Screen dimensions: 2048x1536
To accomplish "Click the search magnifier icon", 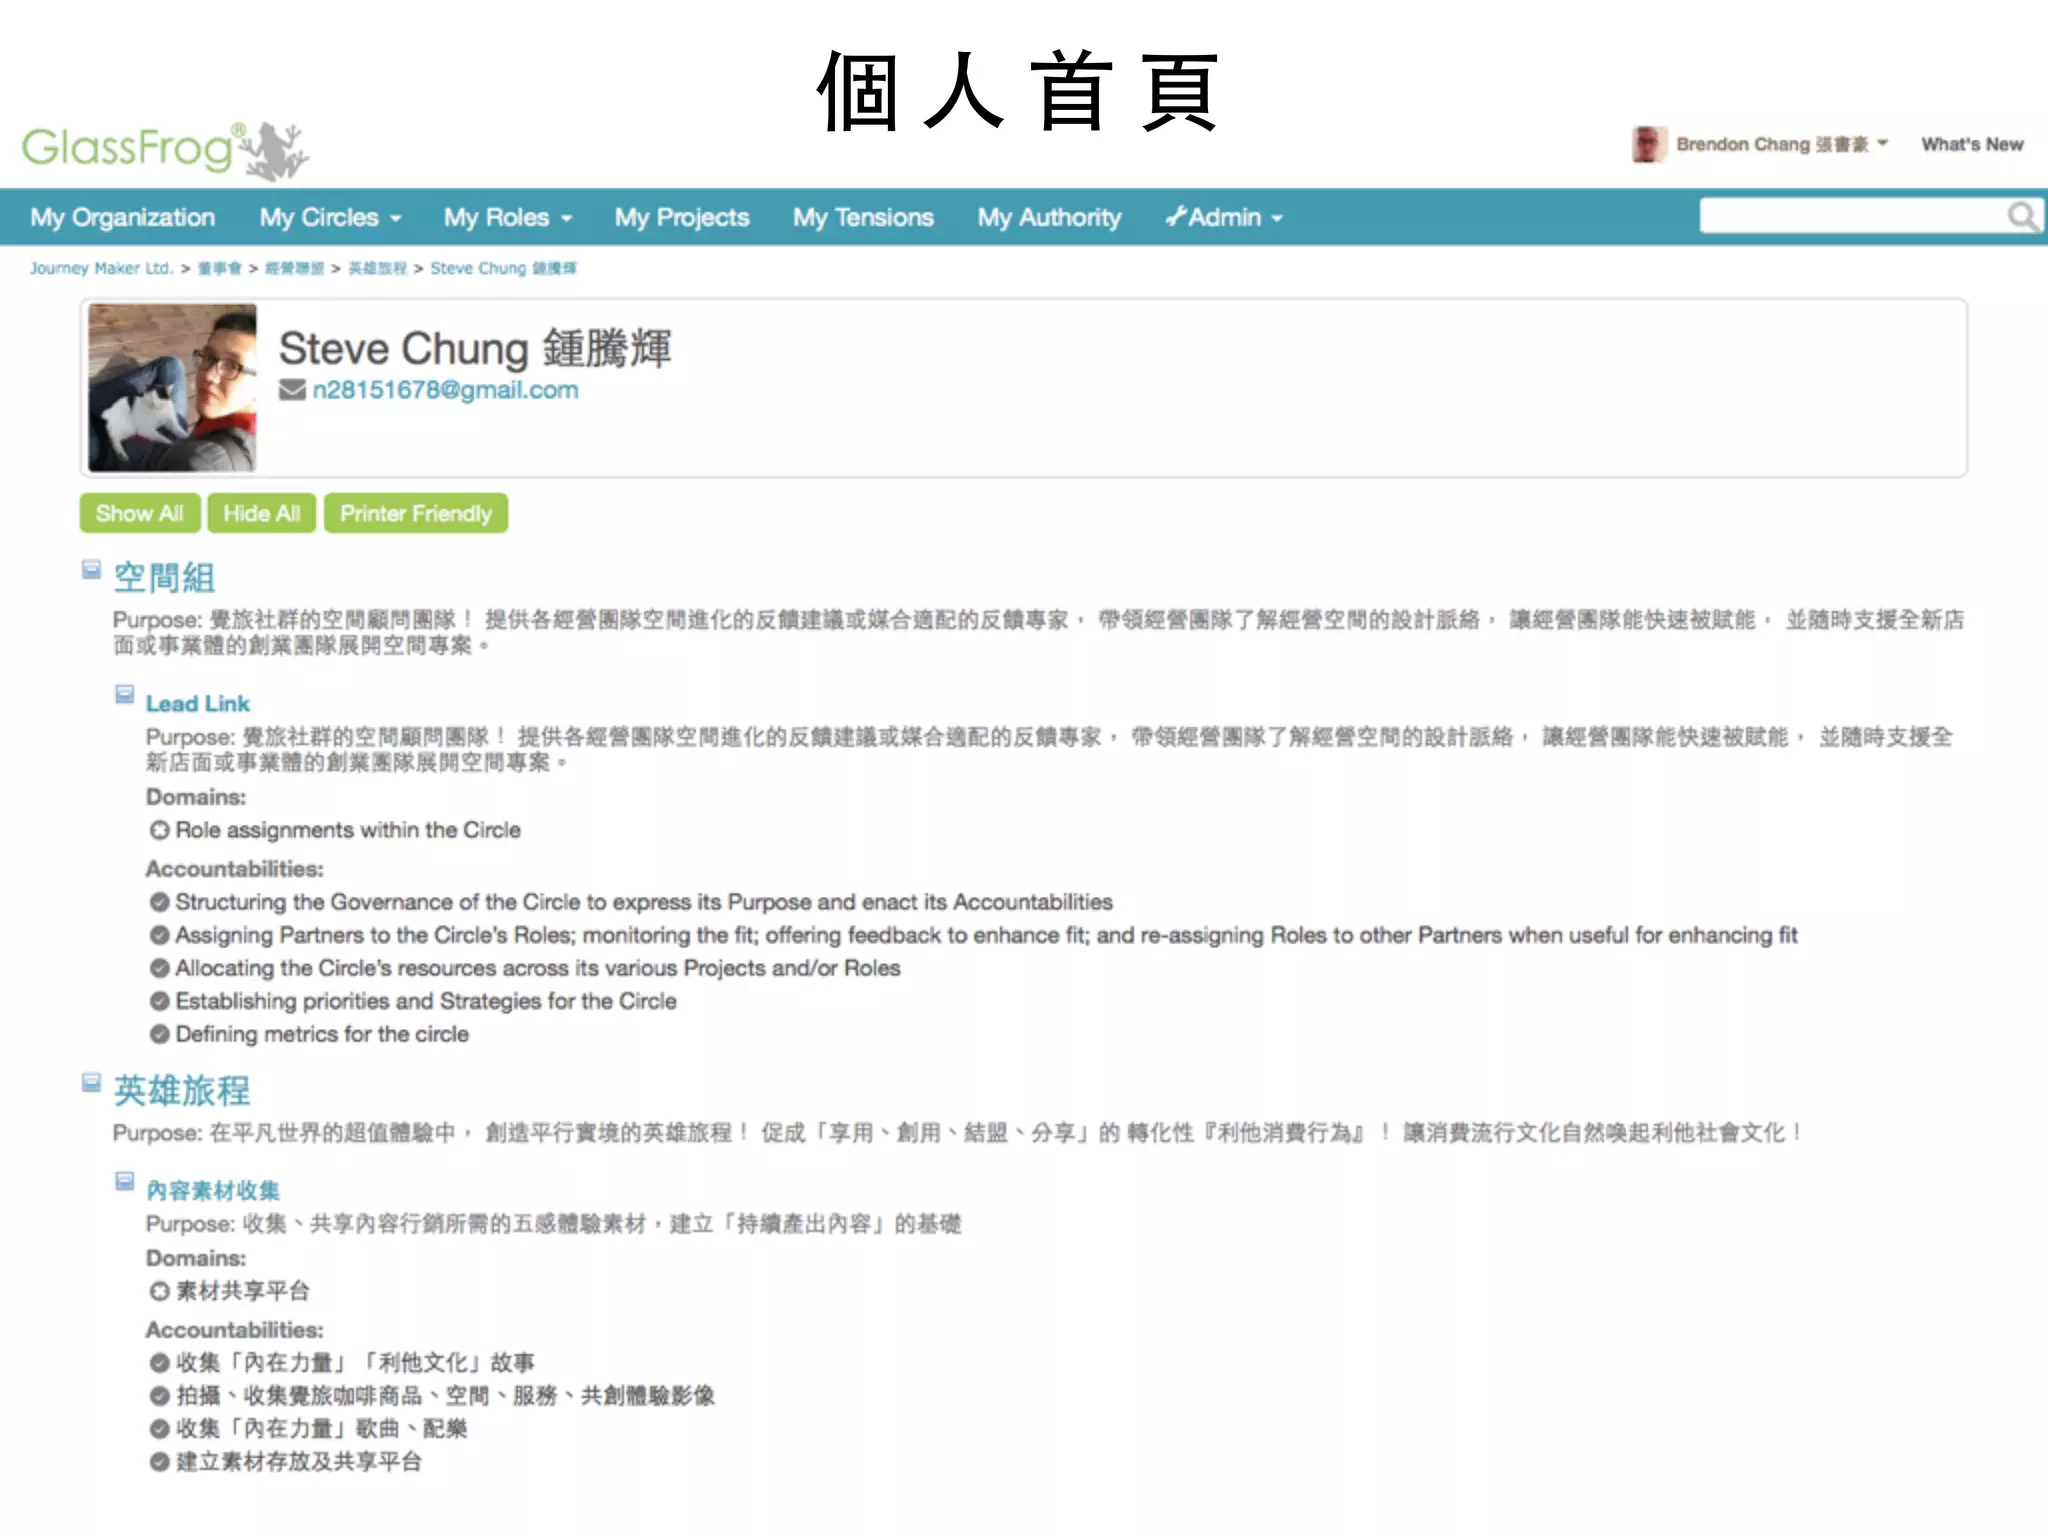I will (2022, 216).
